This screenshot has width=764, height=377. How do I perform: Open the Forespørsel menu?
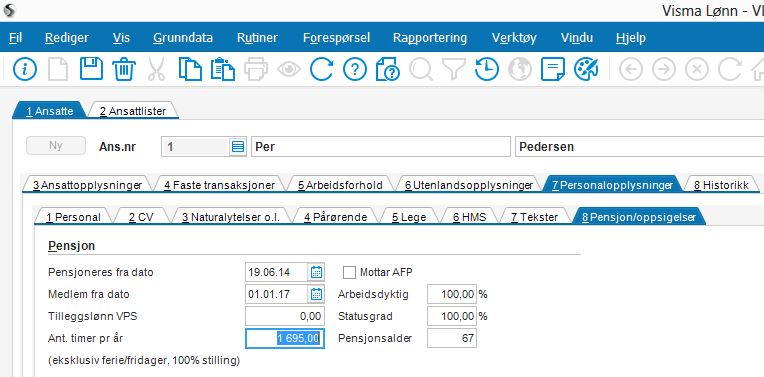(x=336, y=38)
